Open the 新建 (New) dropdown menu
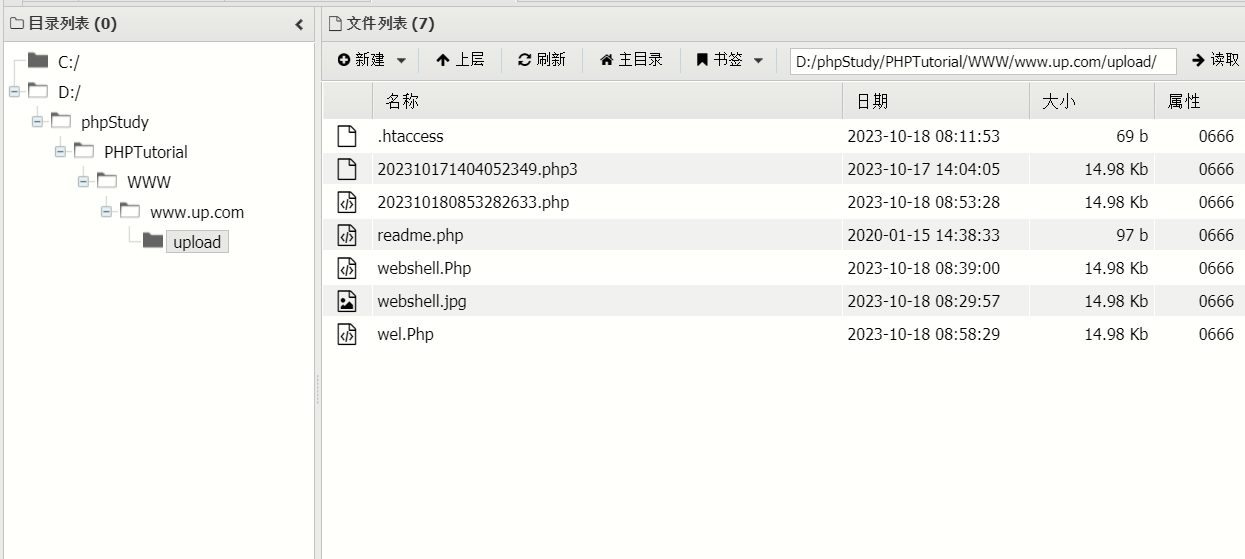 tap(372, 60)
